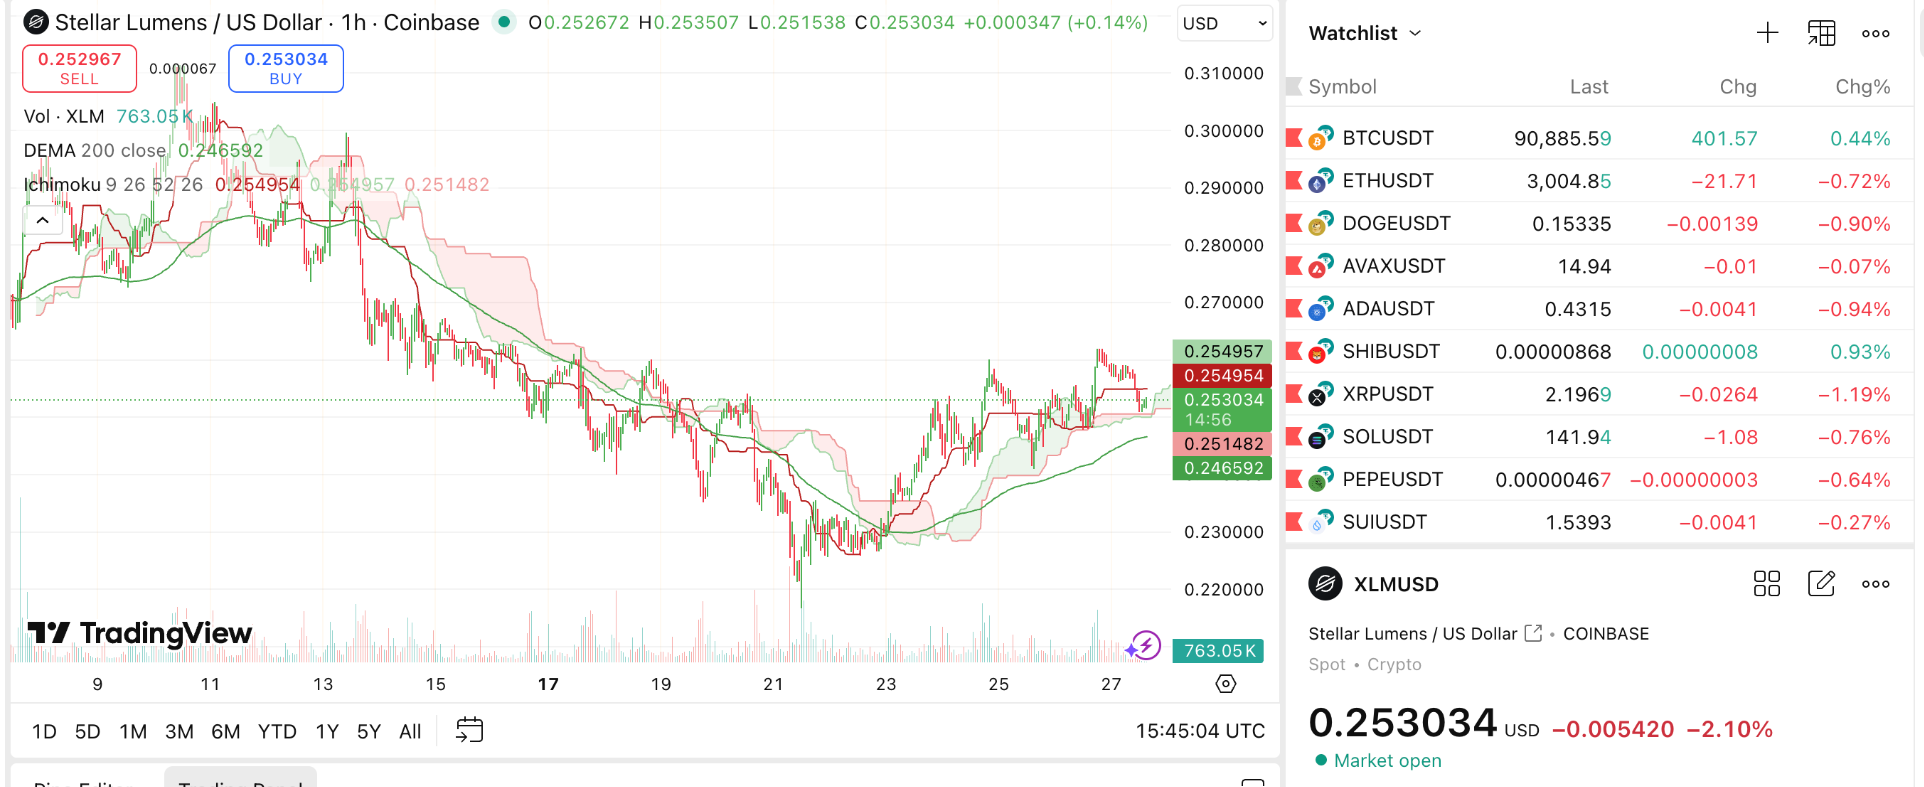Toggle the flag marker next to ETHUSDT
1924x787 pixels.
tap(1294, 181)
